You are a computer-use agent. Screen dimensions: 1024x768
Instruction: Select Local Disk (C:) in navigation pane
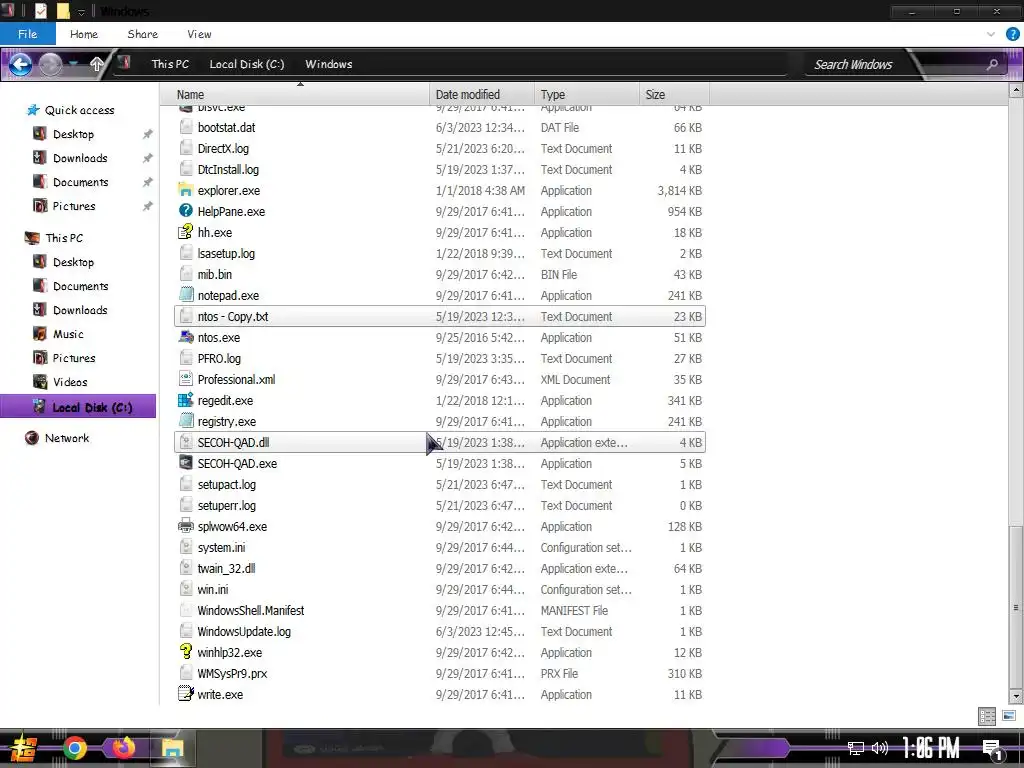coord(78,407)
